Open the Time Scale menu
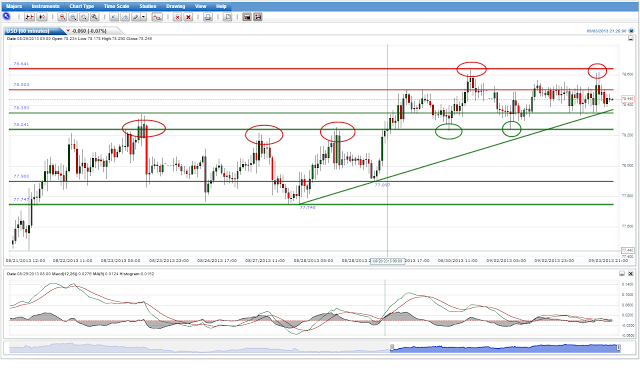This screenshot has width=640, height=384. tap(116, 6)
